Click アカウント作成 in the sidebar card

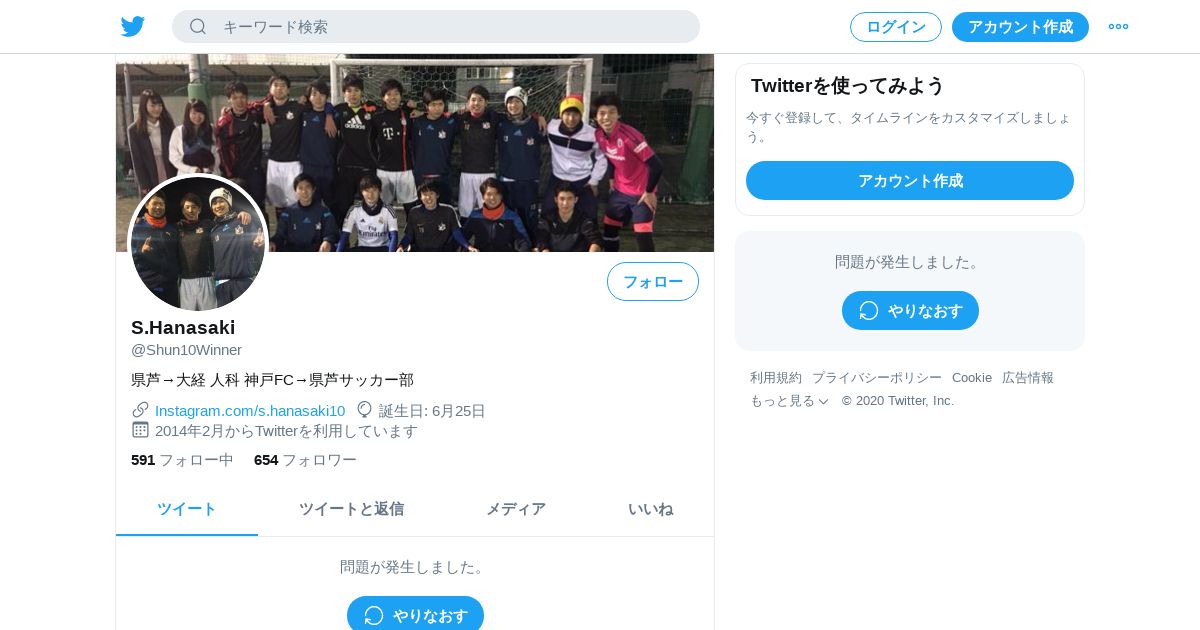tap(910, 180)
